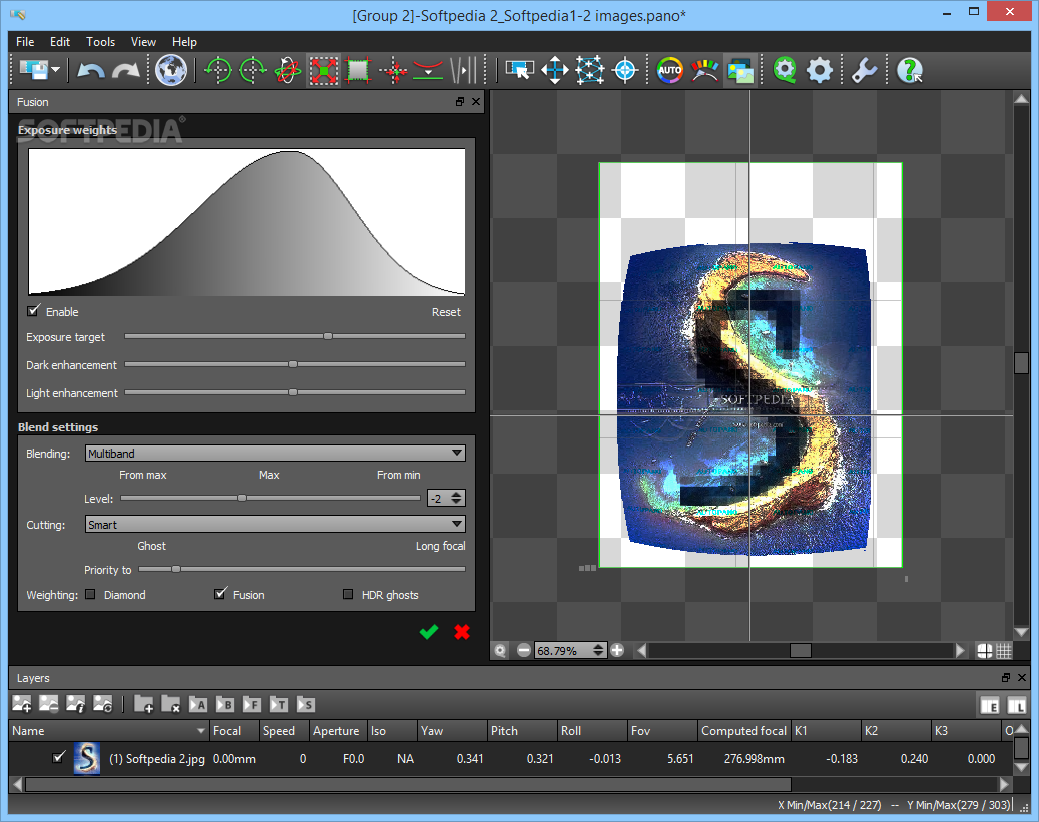Click the group by aperture A icon
1039x822 pixels.
click(197, 704)
